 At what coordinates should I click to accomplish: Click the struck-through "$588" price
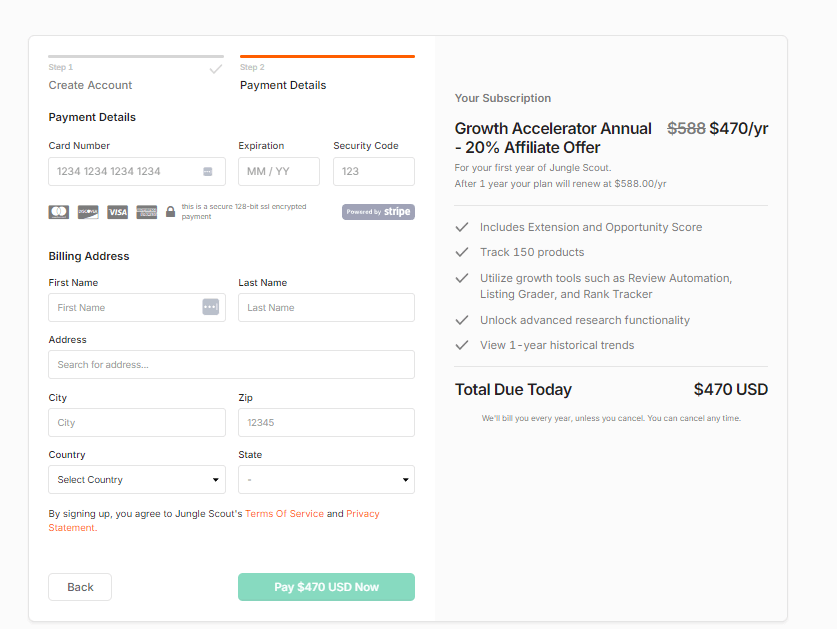686,128
